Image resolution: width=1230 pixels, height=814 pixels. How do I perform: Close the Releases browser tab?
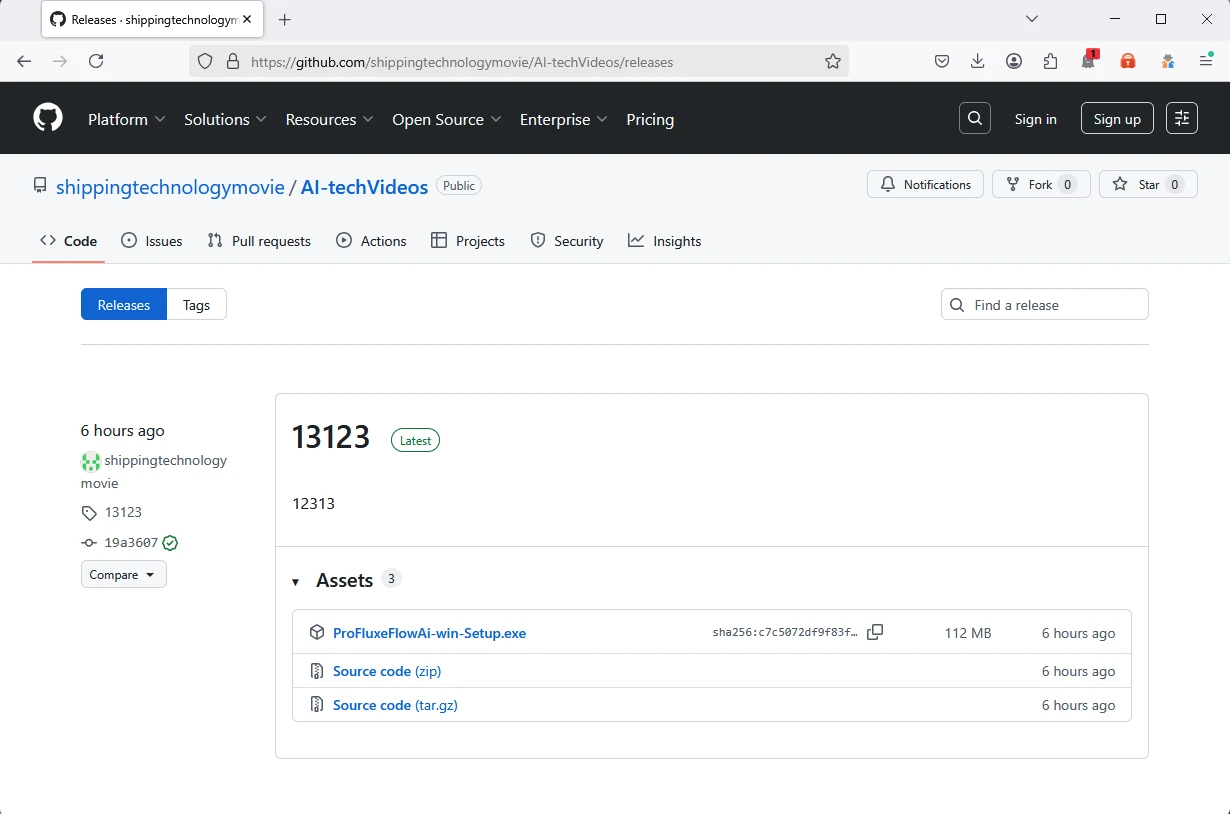click(x=249, y=19)
